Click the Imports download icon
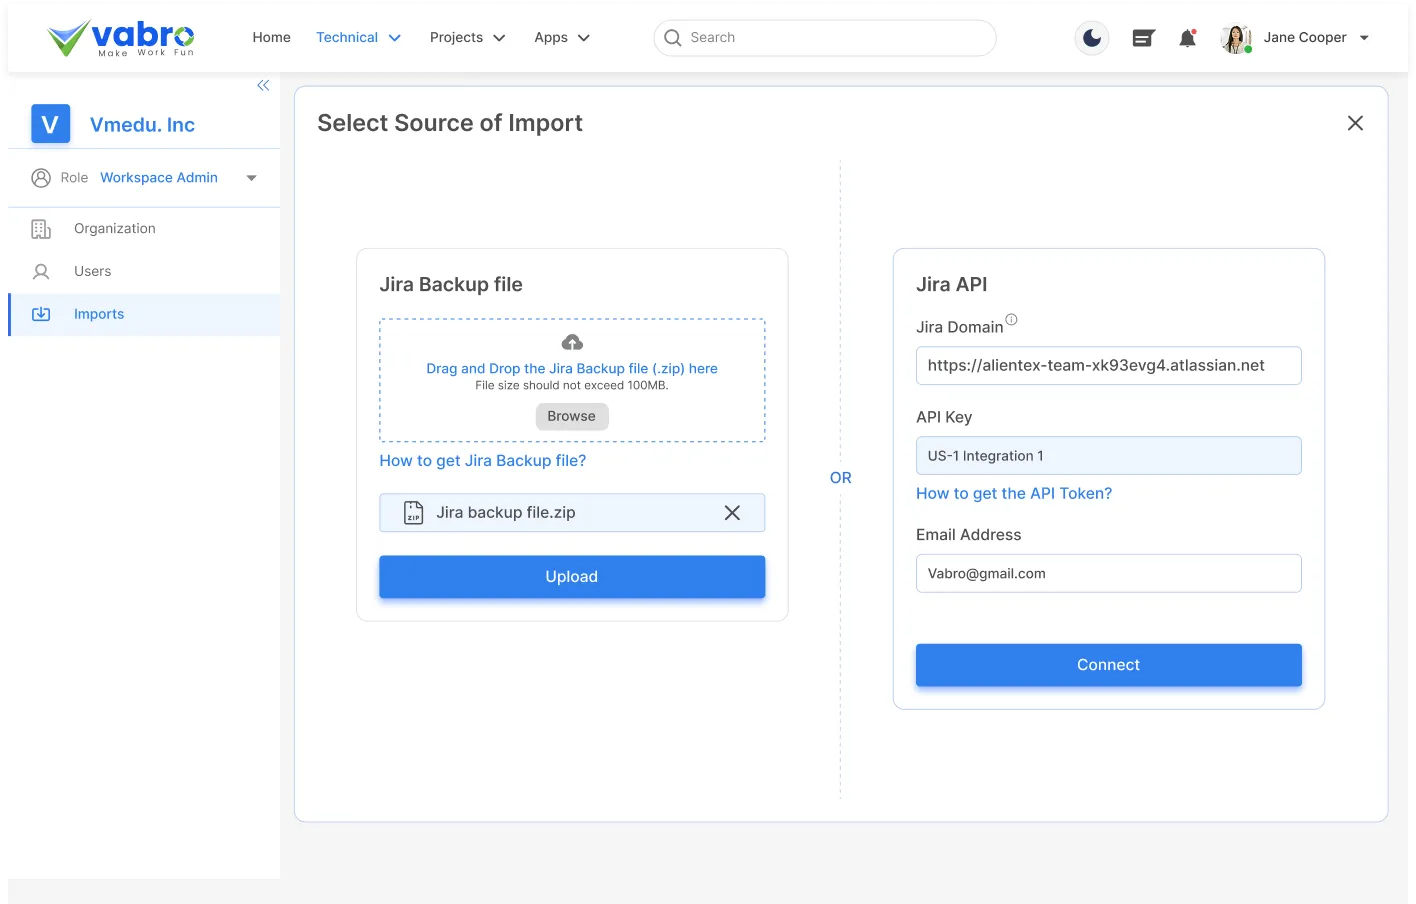This screenshot has height=904, width=1416. [x=41, y=314]
